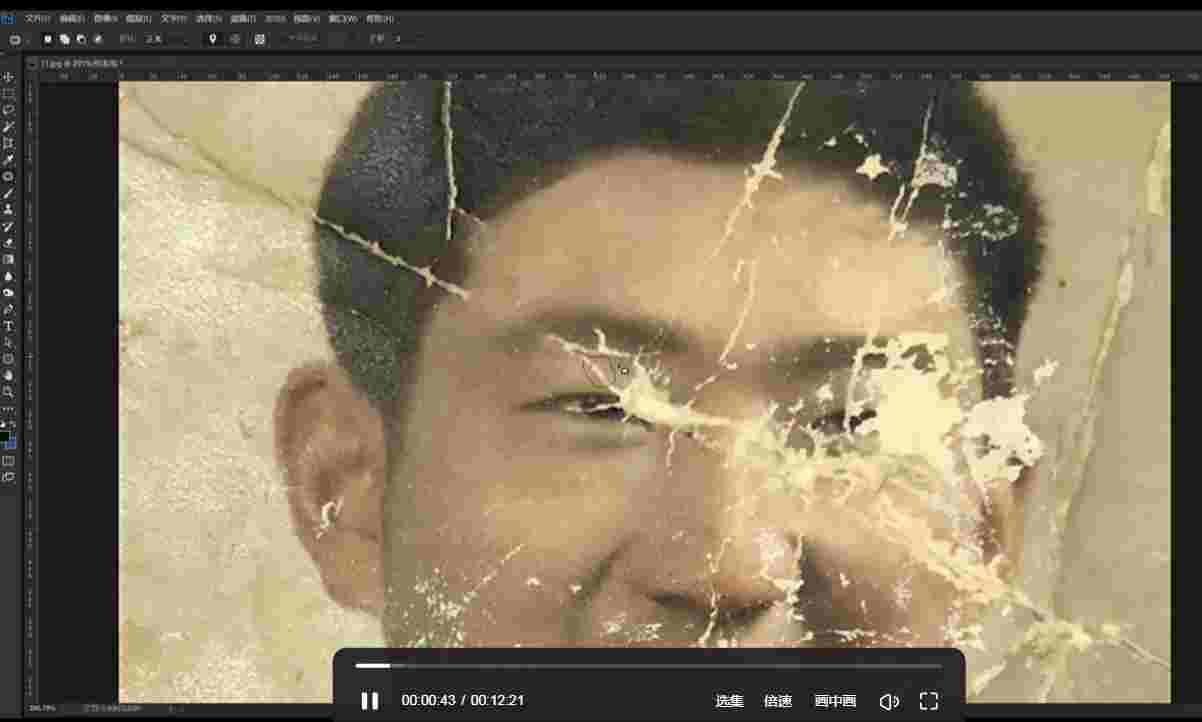The height and width of the screenshot is (722, 1202).
Task: Select the Clone Stamp tool
Action: tap(8, 209)
